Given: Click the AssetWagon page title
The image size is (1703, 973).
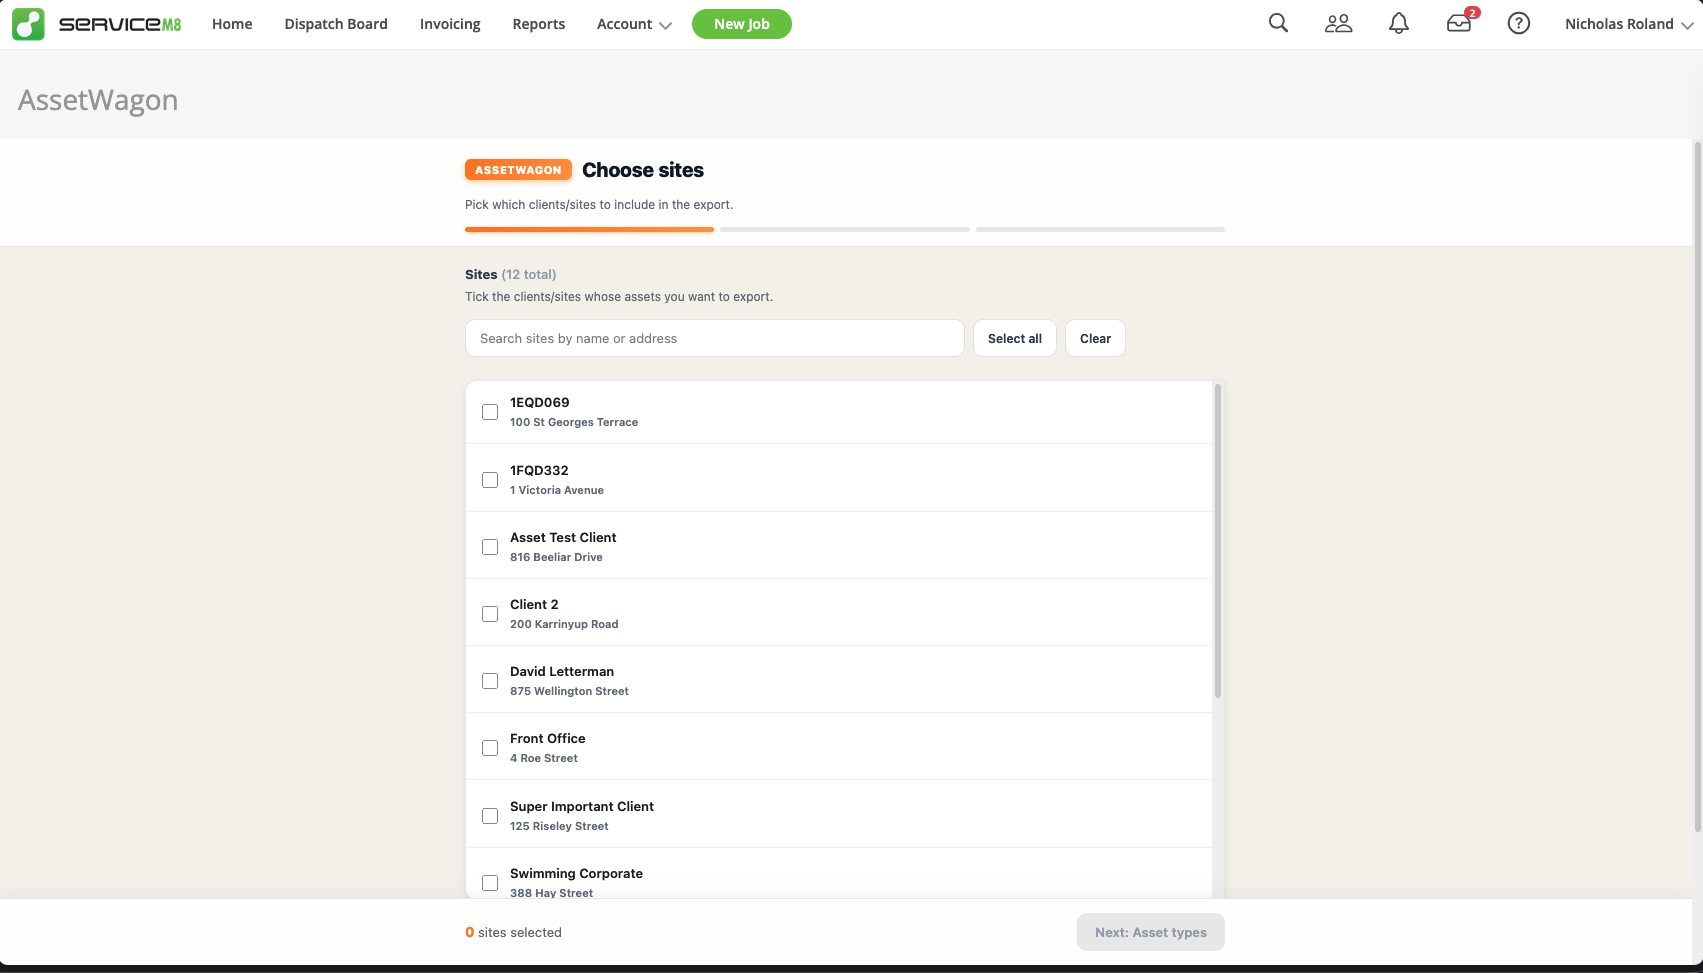Looking at the screenshot, I should coord(98,100).
